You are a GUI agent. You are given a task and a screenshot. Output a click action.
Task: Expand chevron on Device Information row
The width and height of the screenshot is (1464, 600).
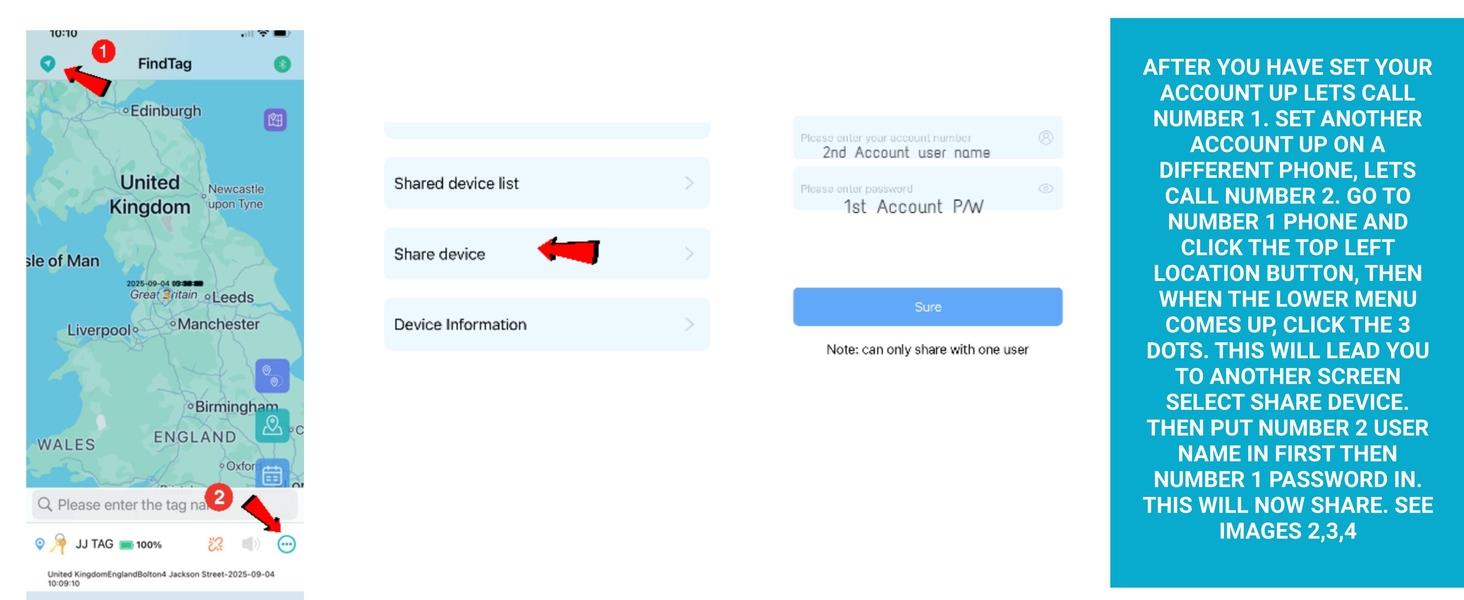point(689,324)
